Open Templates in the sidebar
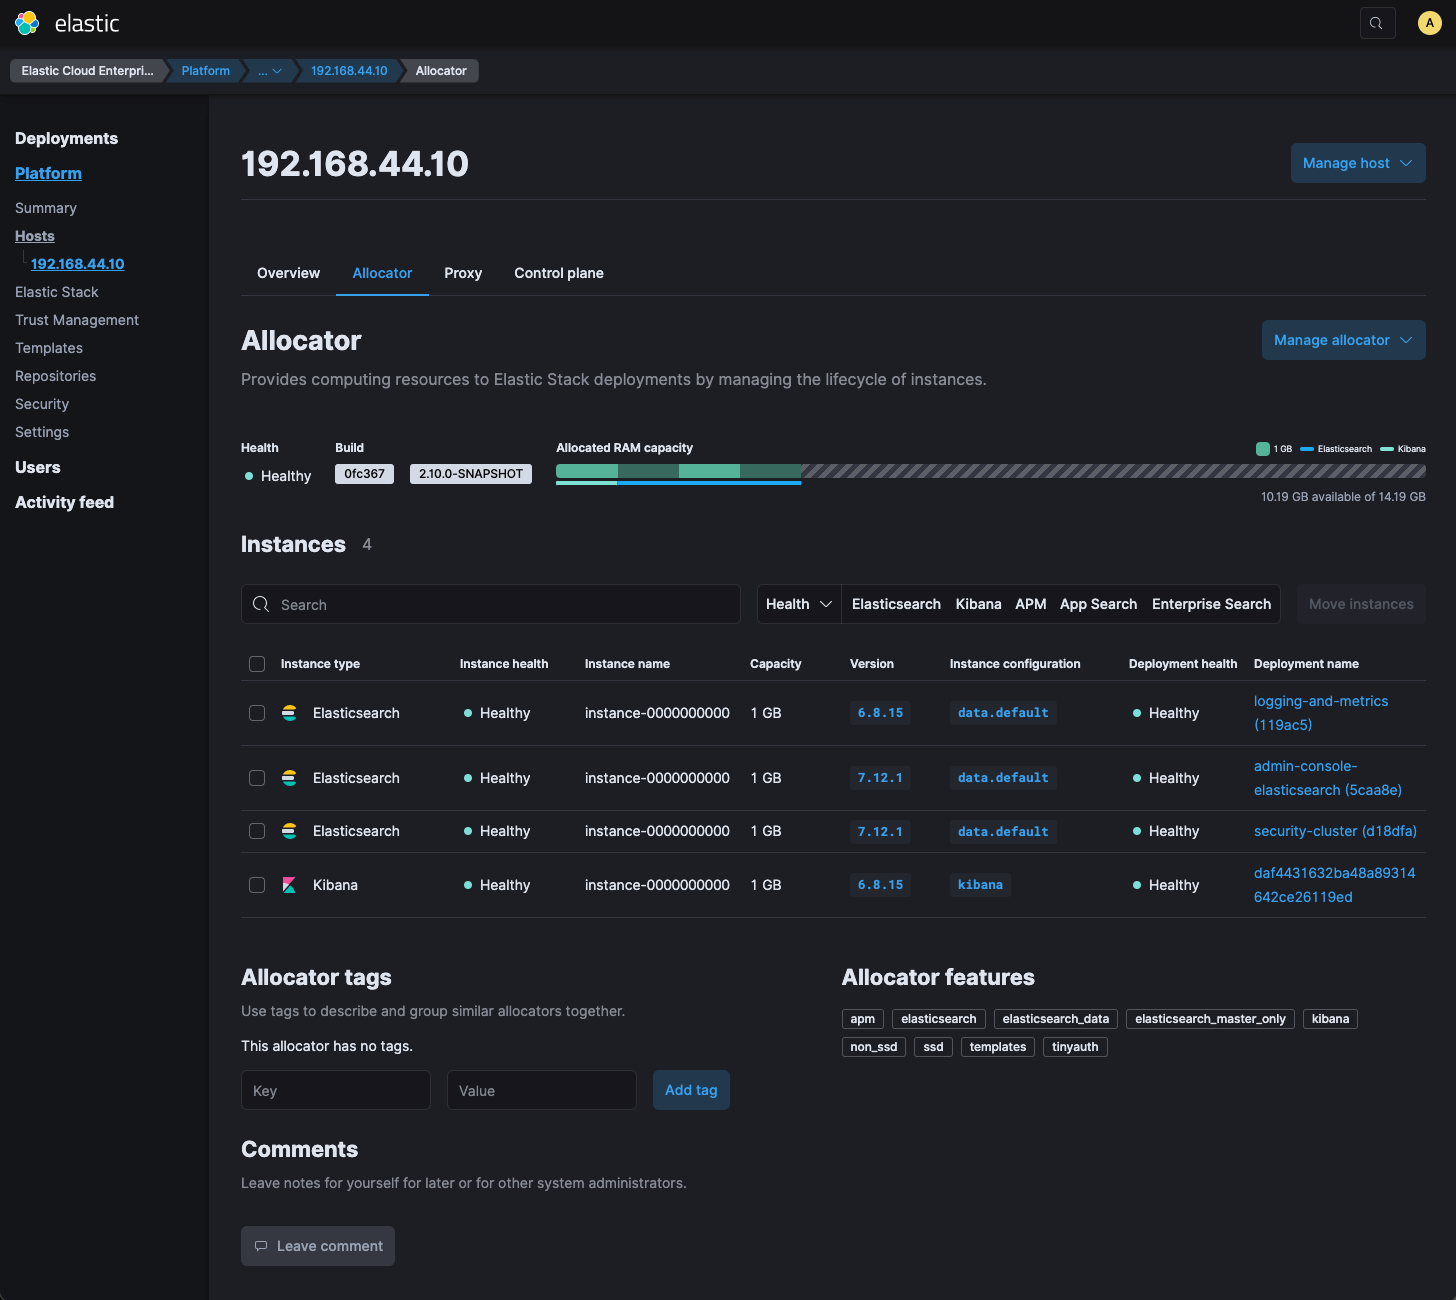Image resolution: width=1456 pixels, height=1300 pixels. pos(49,348)
